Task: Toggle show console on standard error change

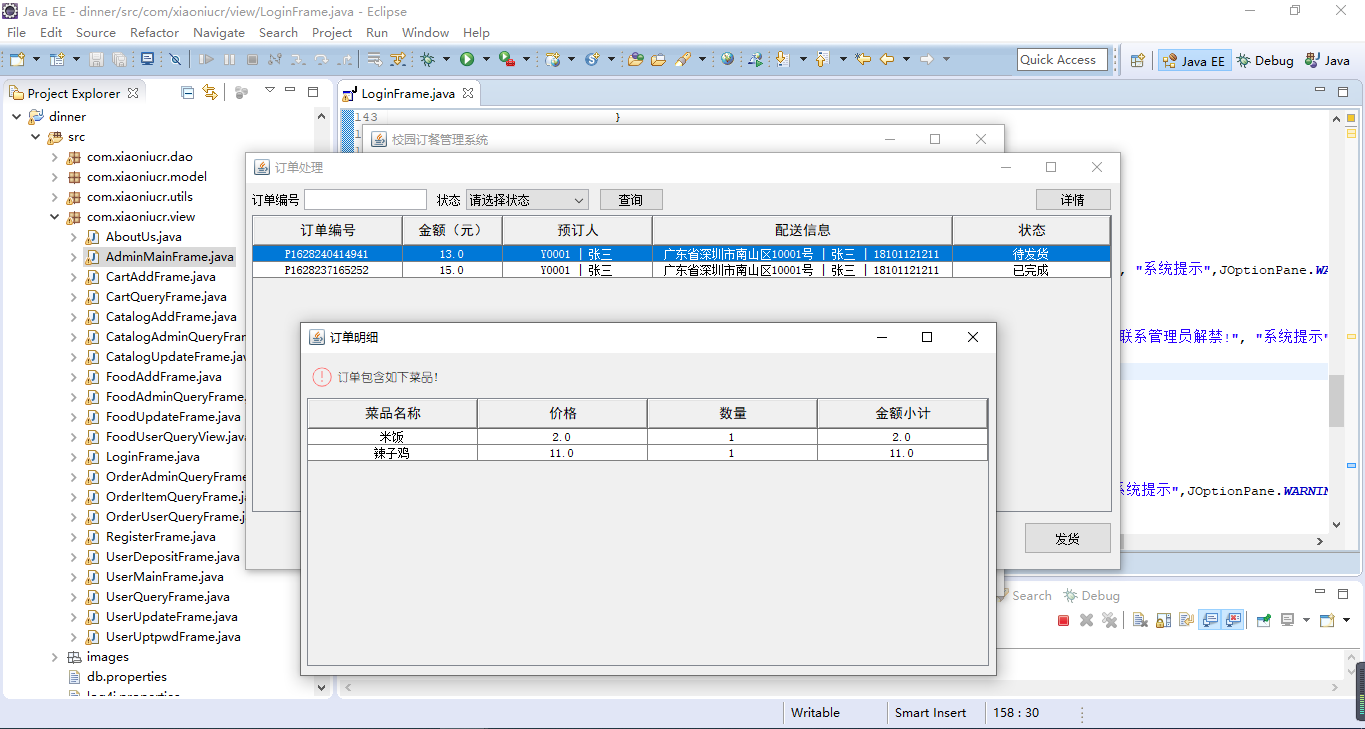Action: click(1233, 620)
